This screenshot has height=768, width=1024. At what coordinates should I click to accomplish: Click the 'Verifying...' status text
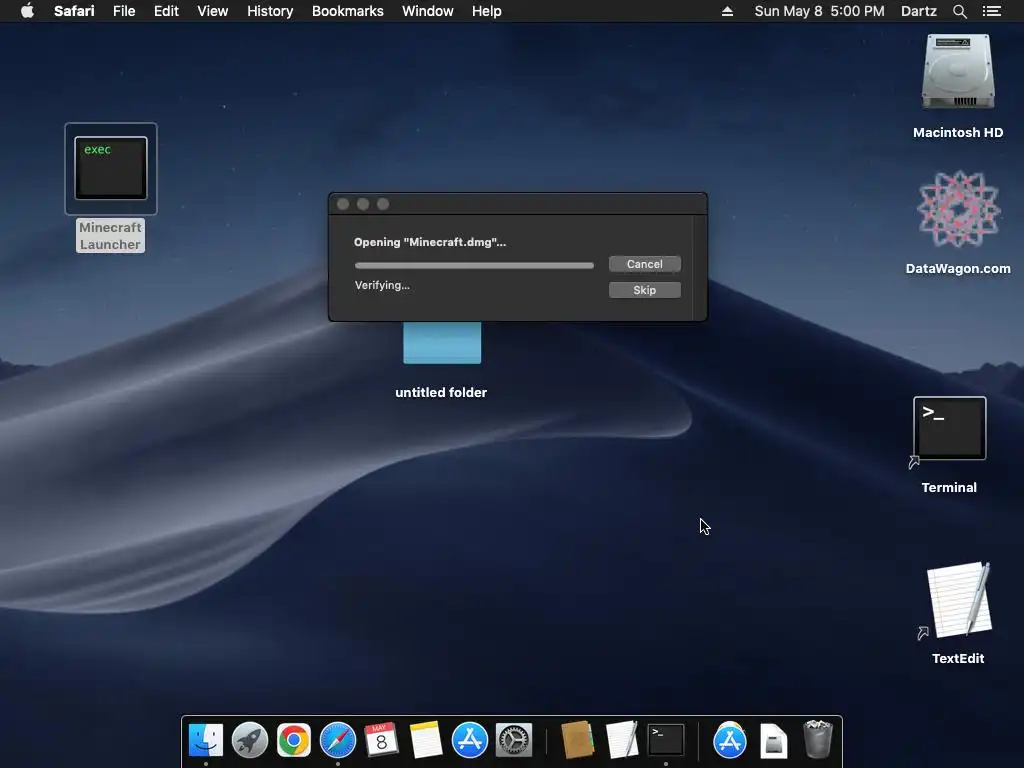click(382, 285)
